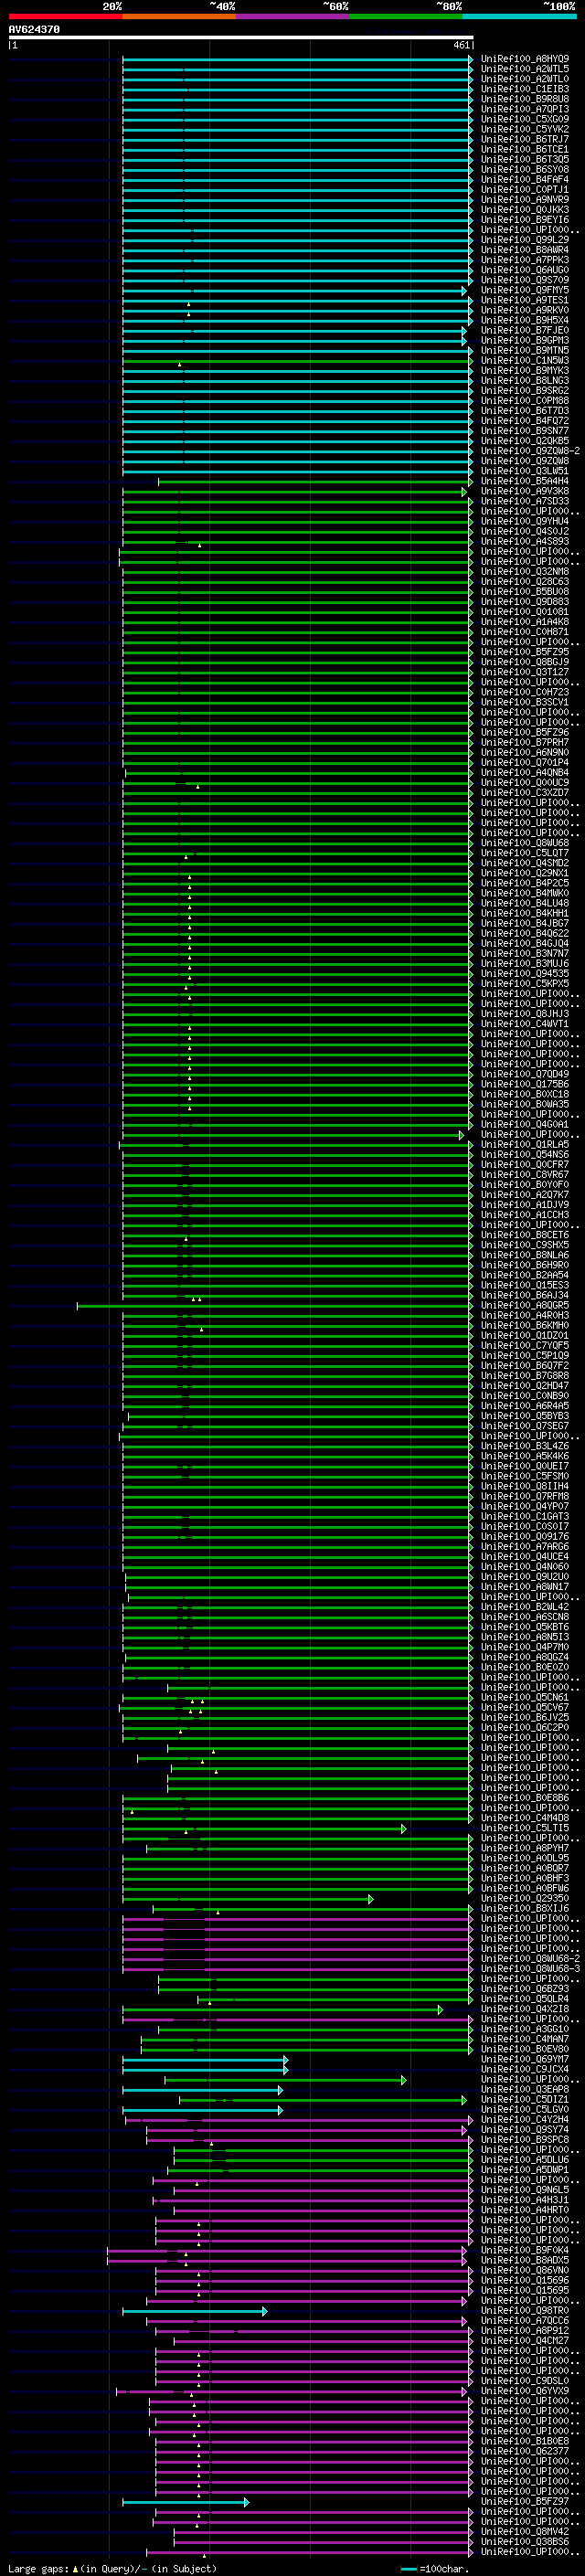
Task: Select the UniRef100_B5FZ97 label
Action: pyautogui.click(x=525, y=2501)
